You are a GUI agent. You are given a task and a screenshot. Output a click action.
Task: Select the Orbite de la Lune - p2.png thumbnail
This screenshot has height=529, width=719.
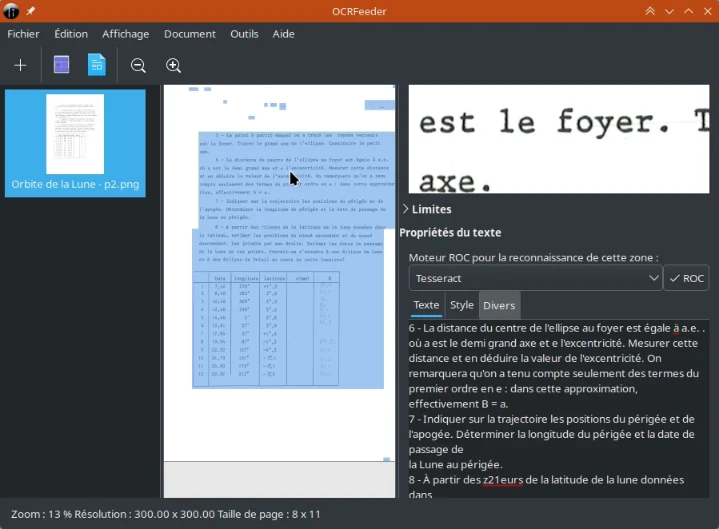tap(75, 143)
